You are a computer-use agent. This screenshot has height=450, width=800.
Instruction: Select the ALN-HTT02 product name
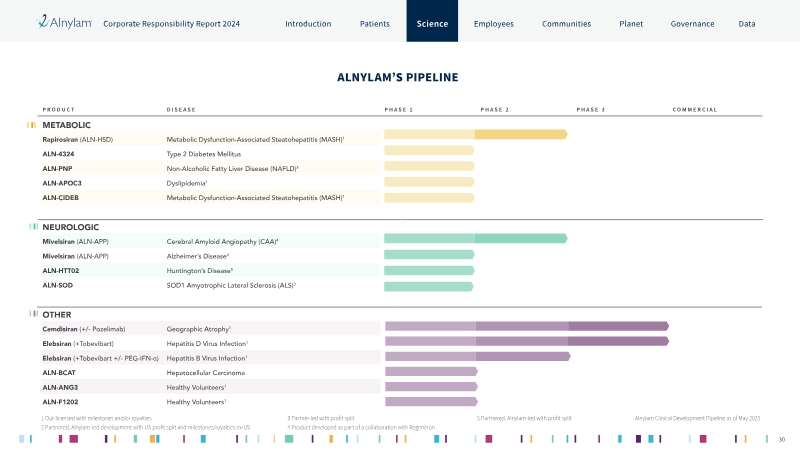[61, 271]
